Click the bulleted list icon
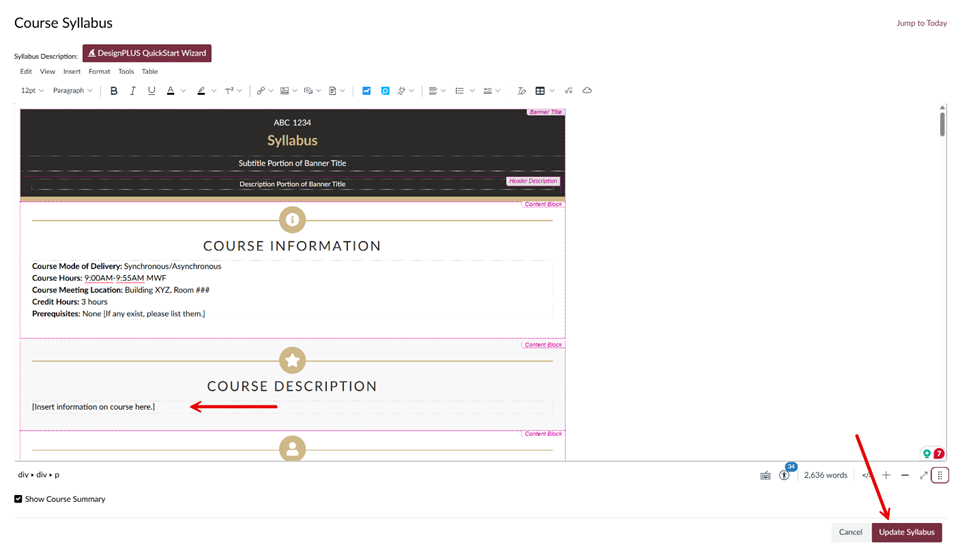The image size is (975, 551). point(460,91)
